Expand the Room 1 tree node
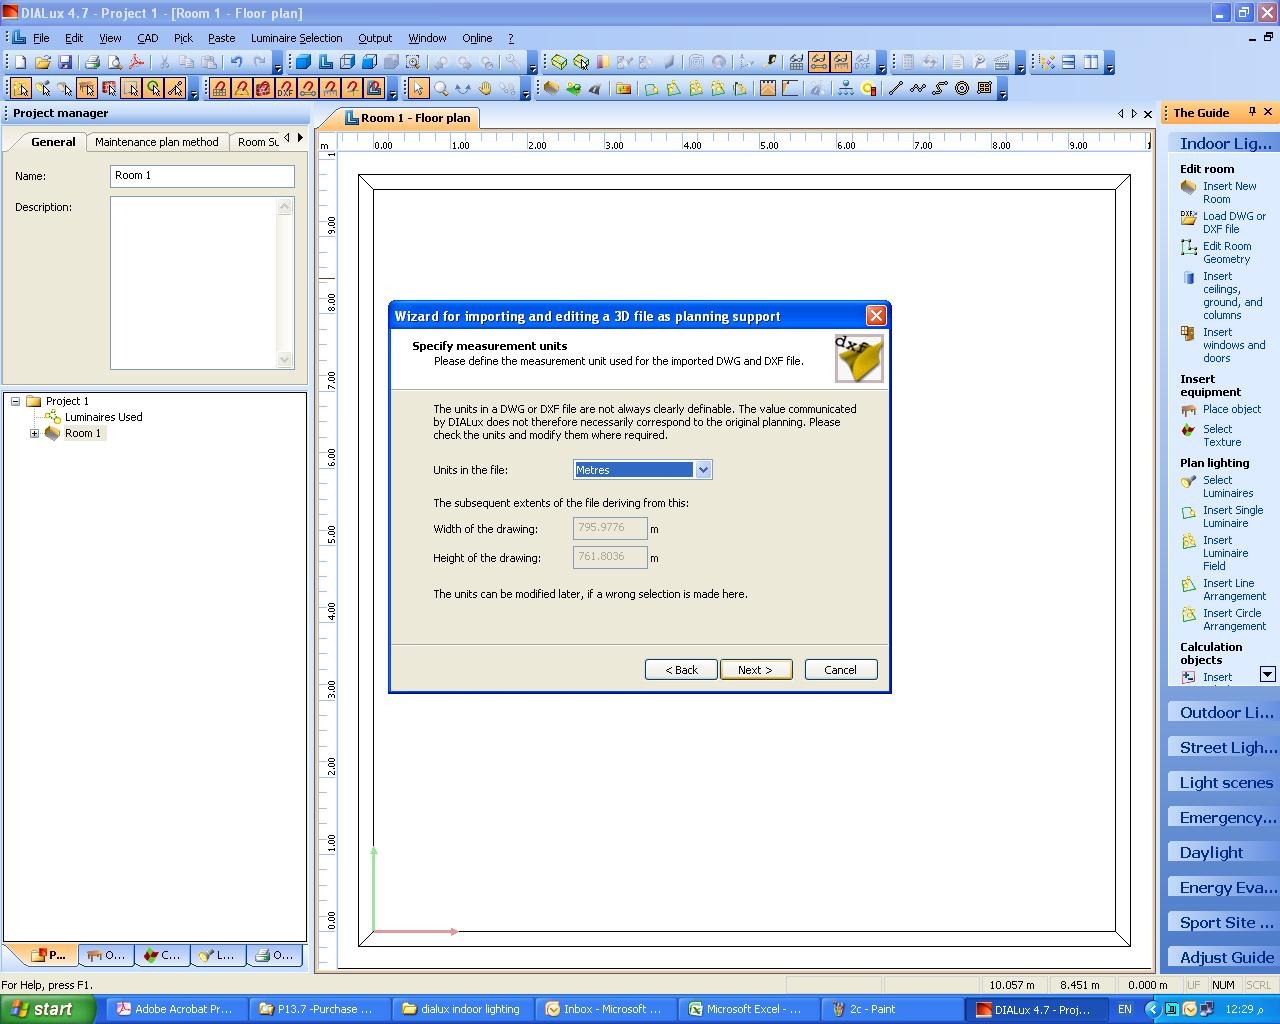The width and height of the screenshot is (1280, 1024). [x=35, y=433]
